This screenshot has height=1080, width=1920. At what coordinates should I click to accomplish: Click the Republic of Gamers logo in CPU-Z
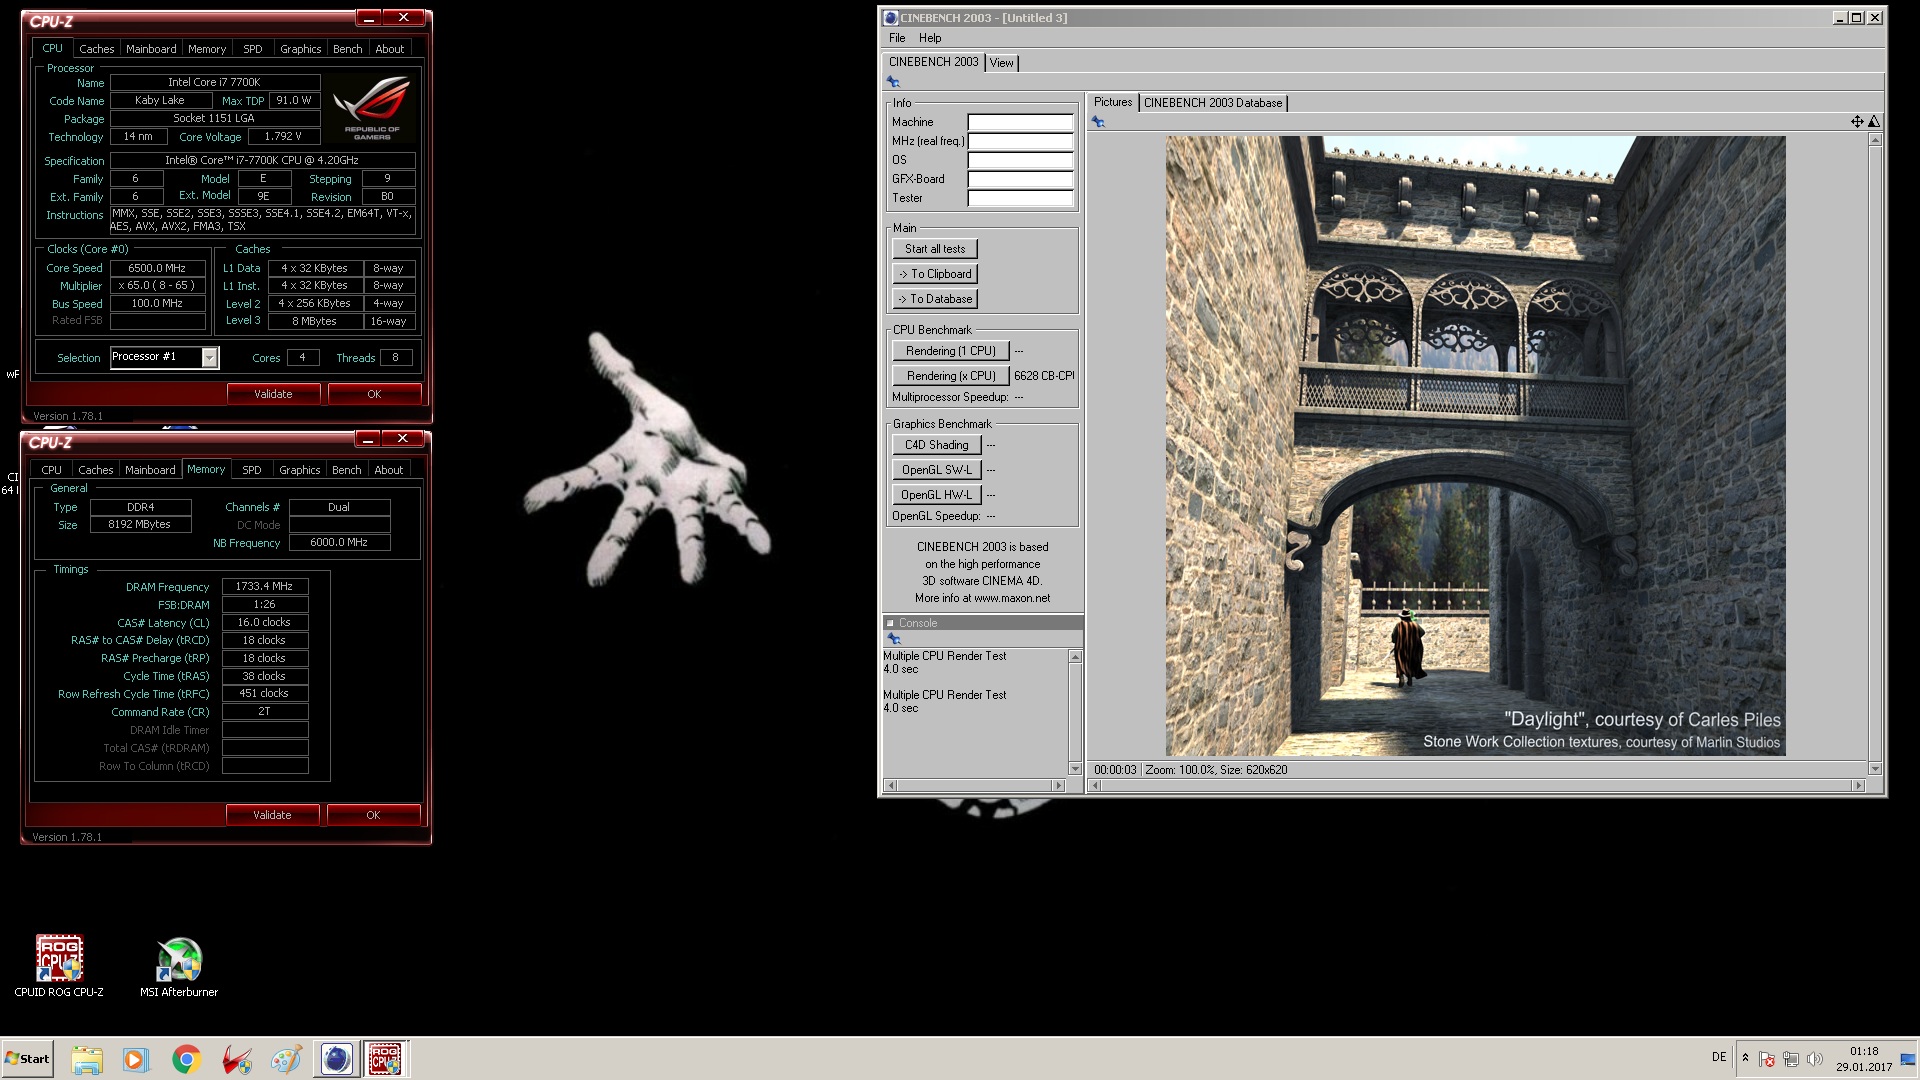pyautogui.click(x=372, y=108)
